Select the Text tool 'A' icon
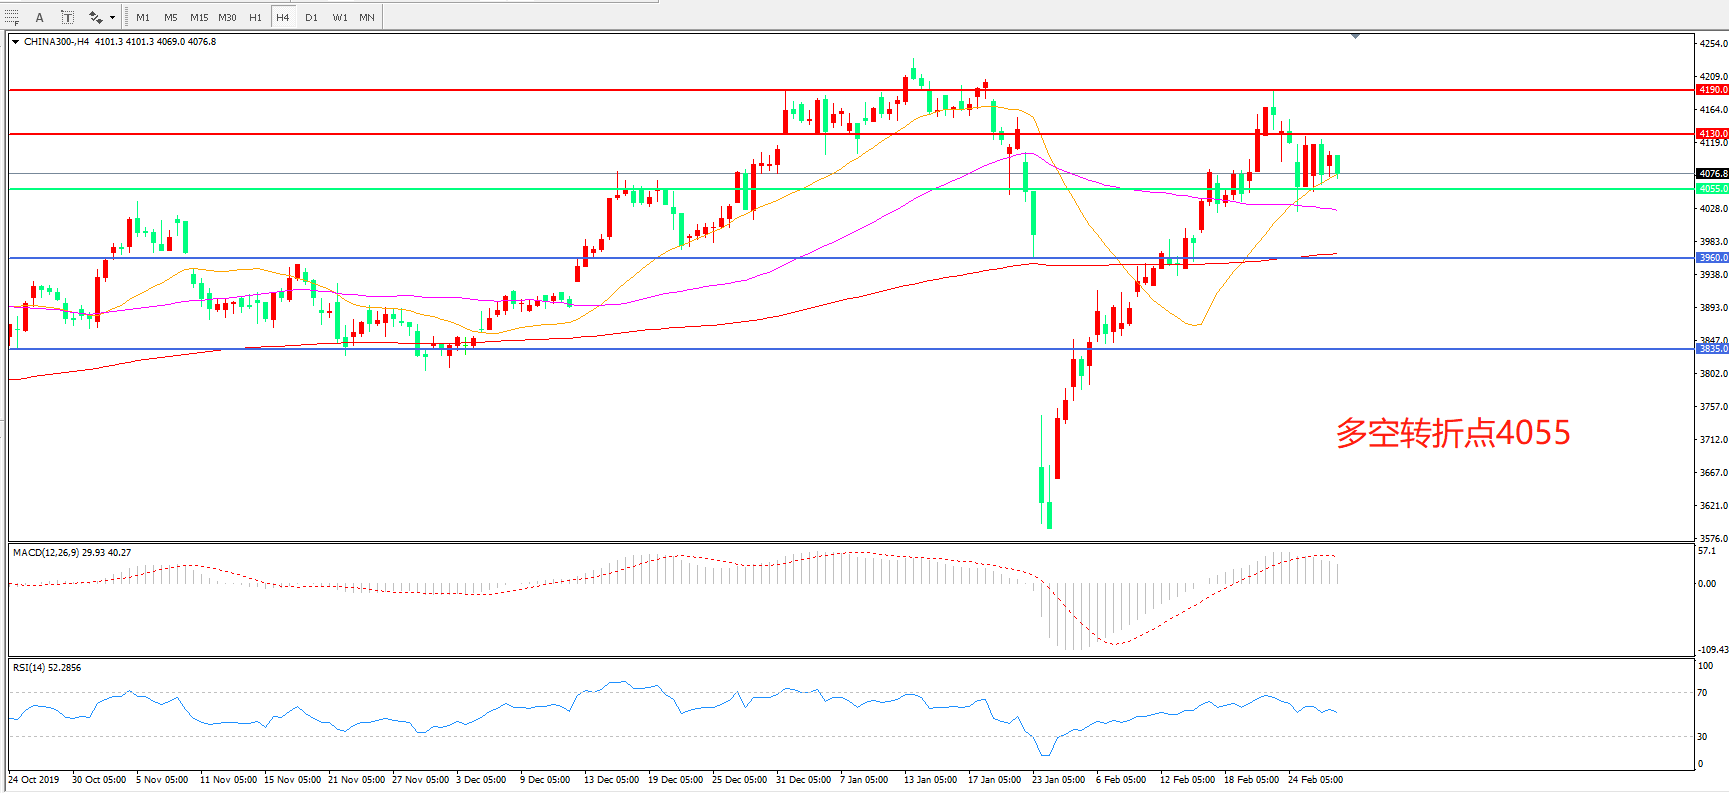The image size is (1729, 793). (x=40, y=17)
